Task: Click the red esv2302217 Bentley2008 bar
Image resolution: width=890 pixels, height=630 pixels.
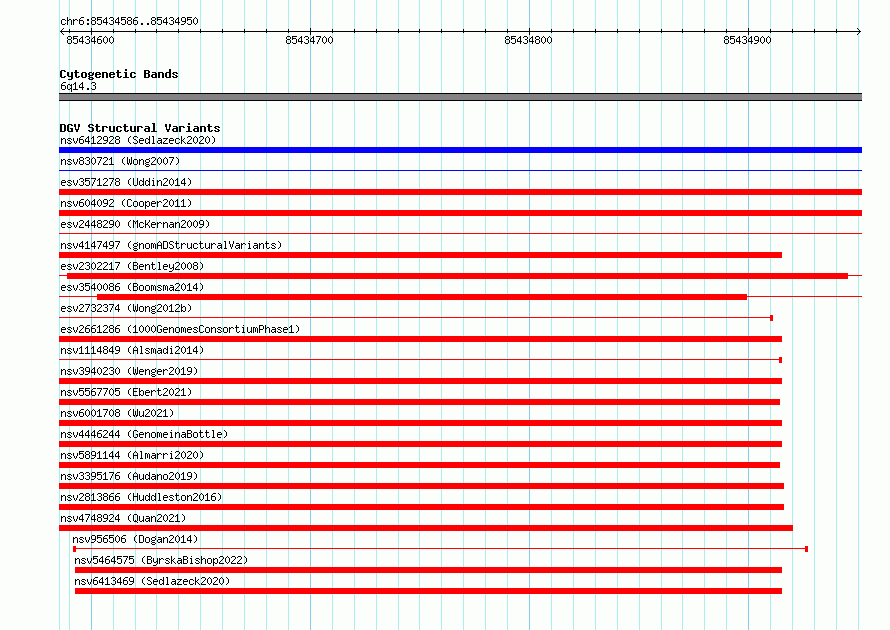Action: tap(457, 276)
